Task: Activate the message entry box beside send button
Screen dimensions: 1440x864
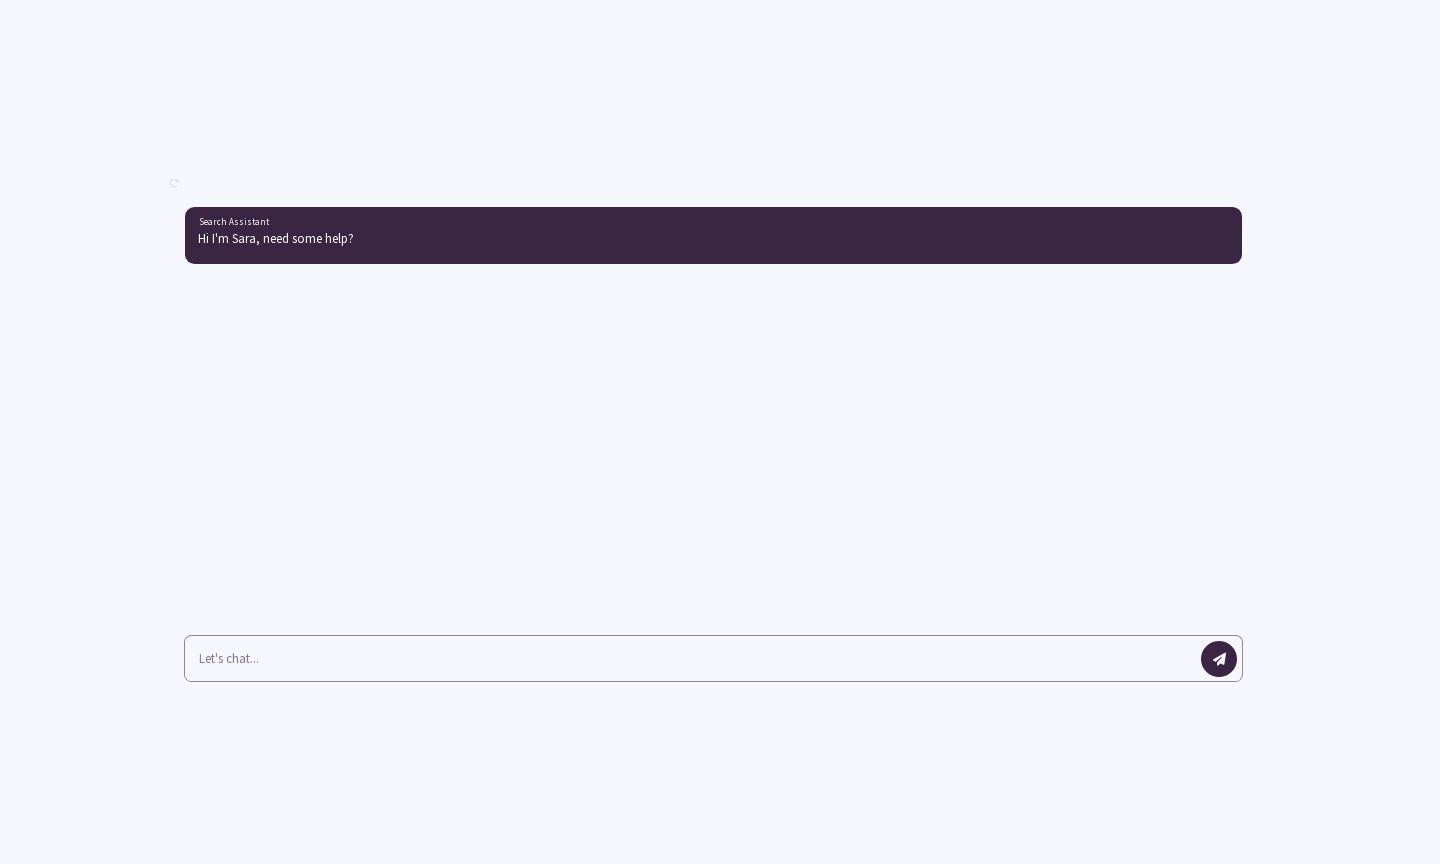Action: click(690, 658)
